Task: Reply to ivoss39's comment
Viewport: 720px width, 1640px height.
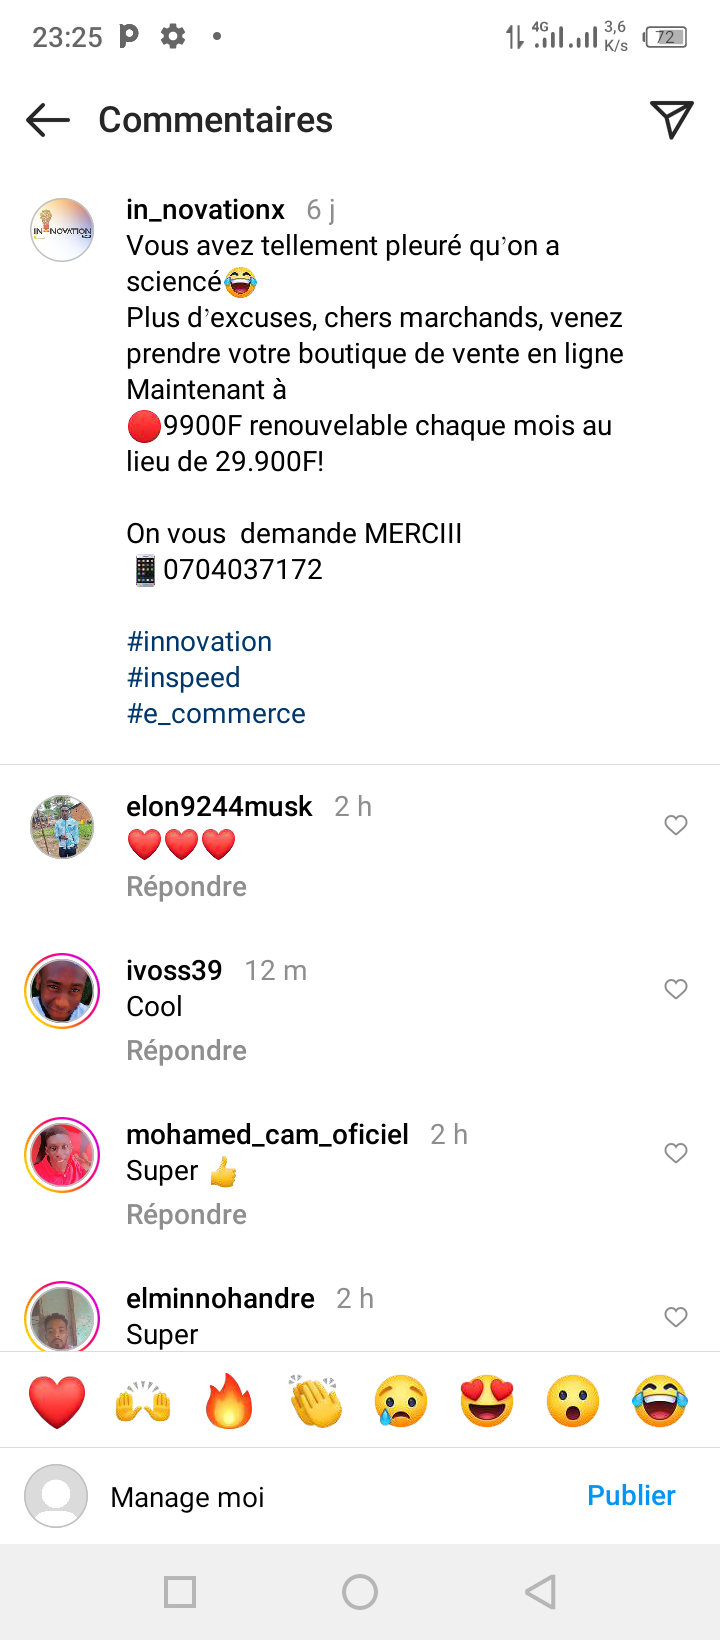Action: pos(186,1051)
